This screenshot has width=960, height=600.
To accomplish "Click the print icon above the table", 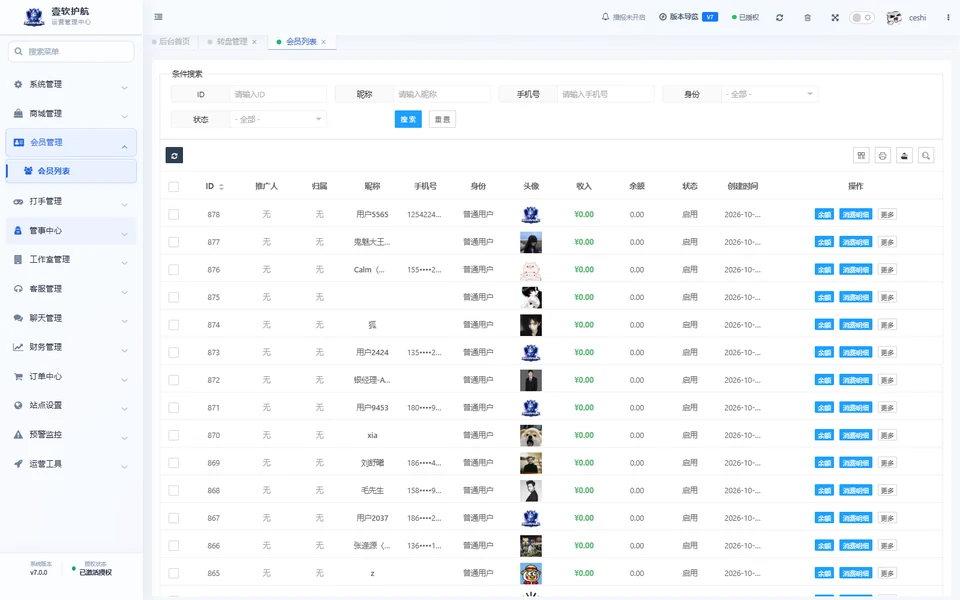I will pyautogui.click(x=883, y=156).
